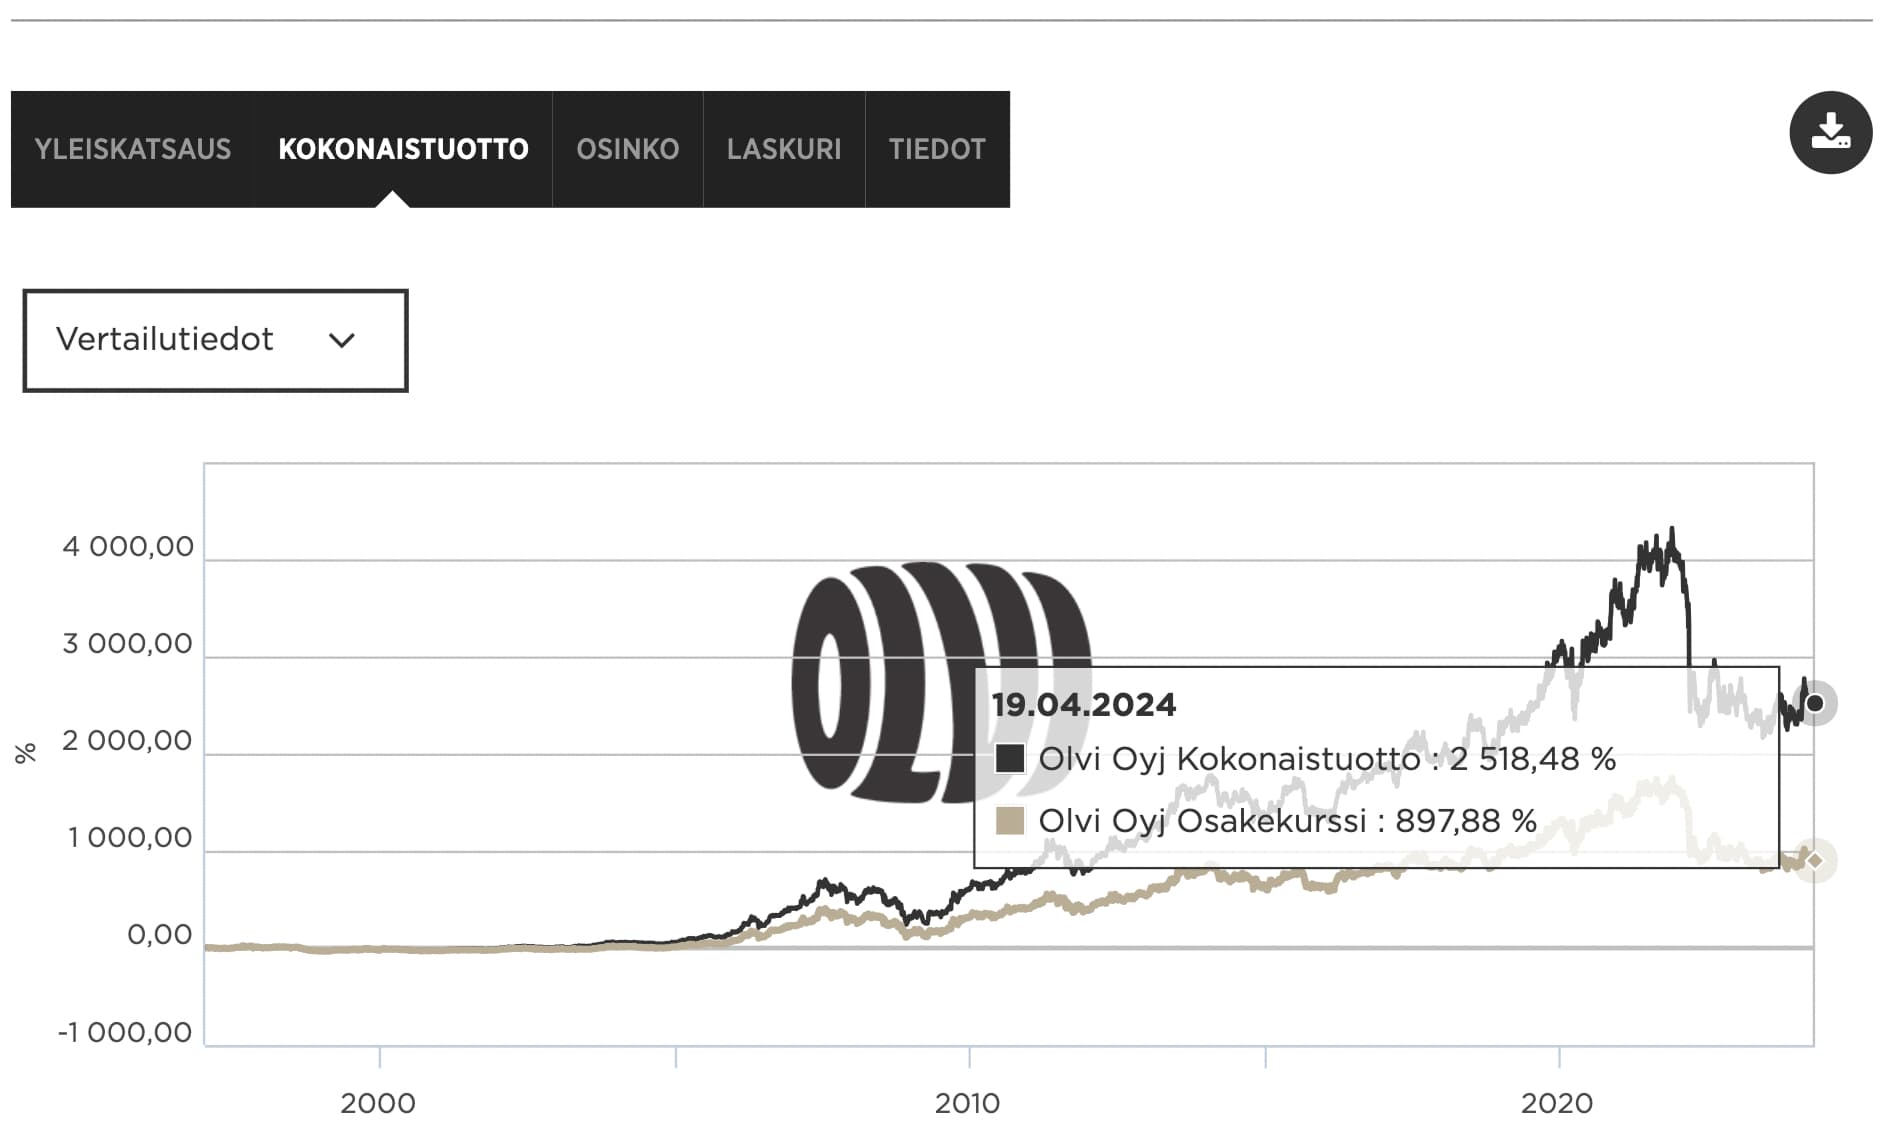This screenshot has height=1130, width=1896.
Task: Click the 2010 label on the time axis
Action: pos(967,1103)
